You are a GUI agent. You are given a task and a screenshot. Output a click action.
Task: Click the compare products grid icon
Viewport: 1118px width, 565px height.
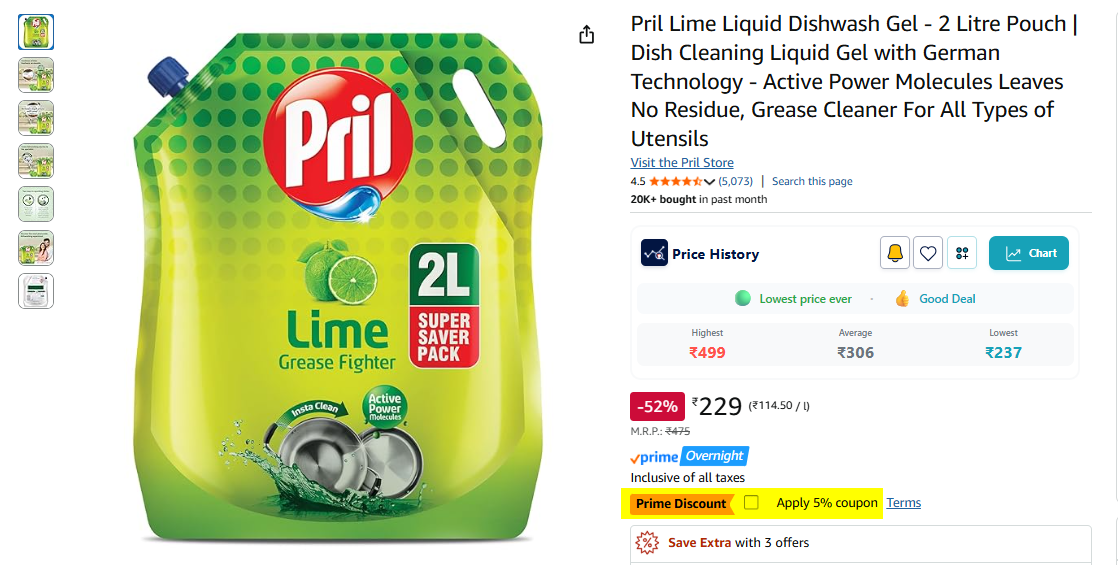(x=962, y=253)
